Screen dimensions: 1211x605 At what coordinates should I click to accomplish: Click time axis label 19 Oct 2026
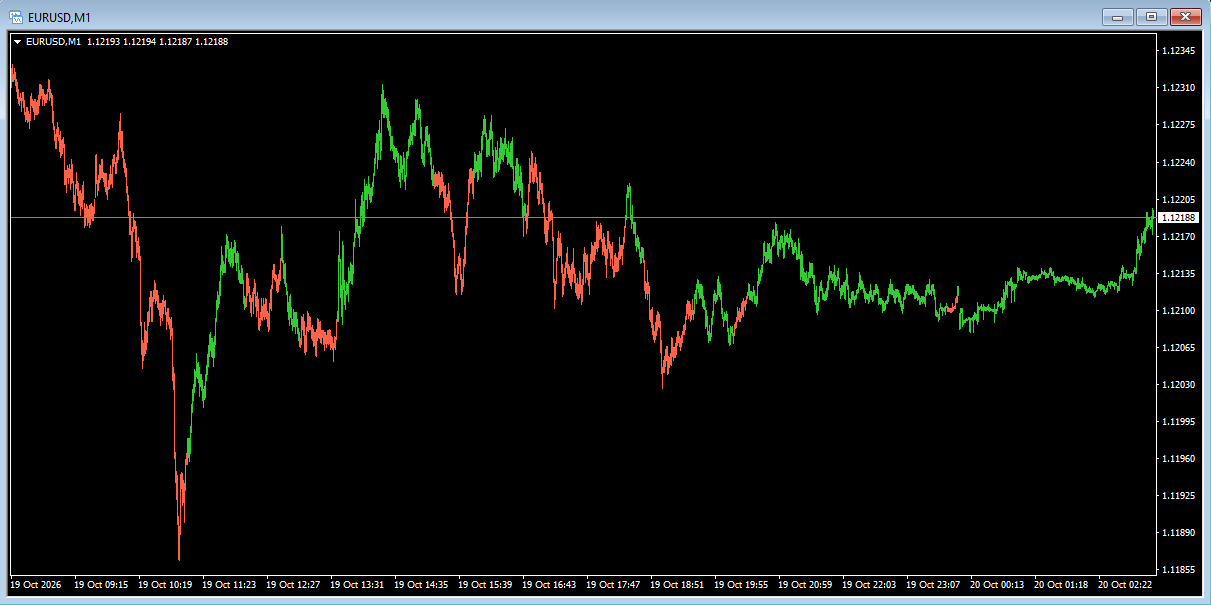click(35, 584)
